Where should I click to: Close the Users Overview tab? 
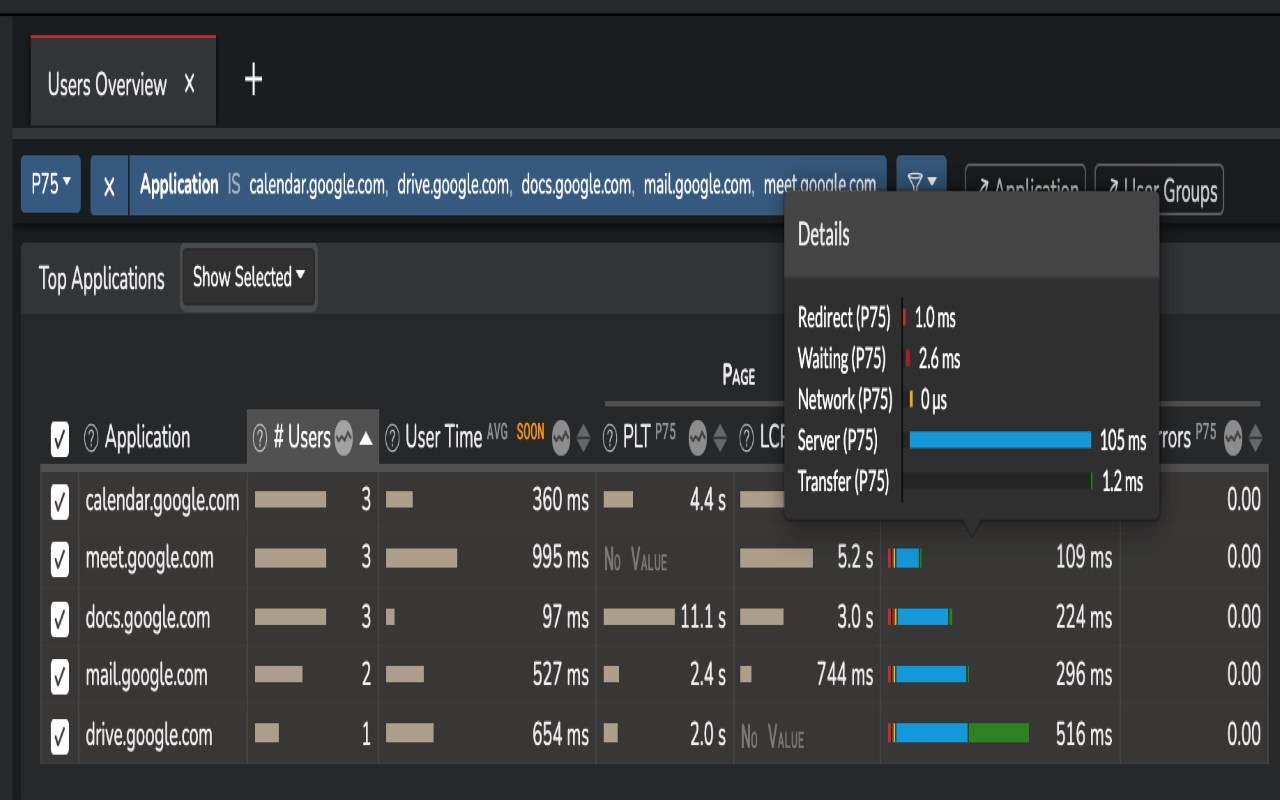pyautogui.click(x=190, y=84)
